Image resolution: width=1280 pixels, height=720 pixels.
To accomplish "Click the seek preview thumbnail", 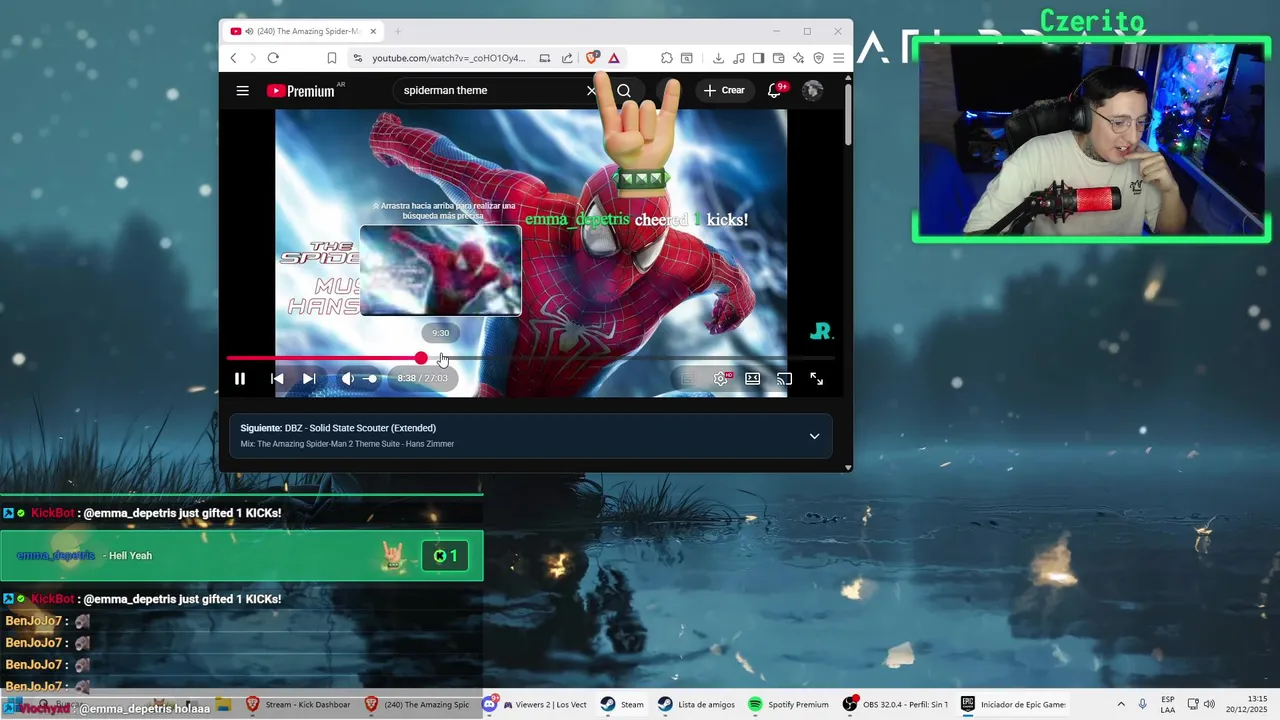I will coord(440,270).
